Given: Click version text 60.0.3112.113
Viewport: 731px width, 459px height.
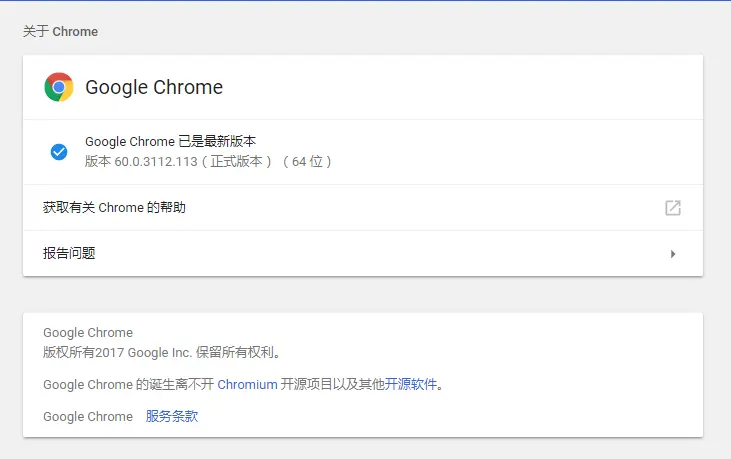Looking at the screenshot, I should (156, 162).
